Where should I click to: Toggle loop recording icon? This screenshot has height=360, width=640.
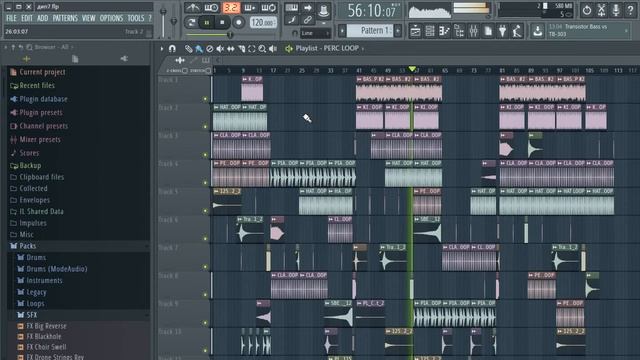[x=269, y=7]
